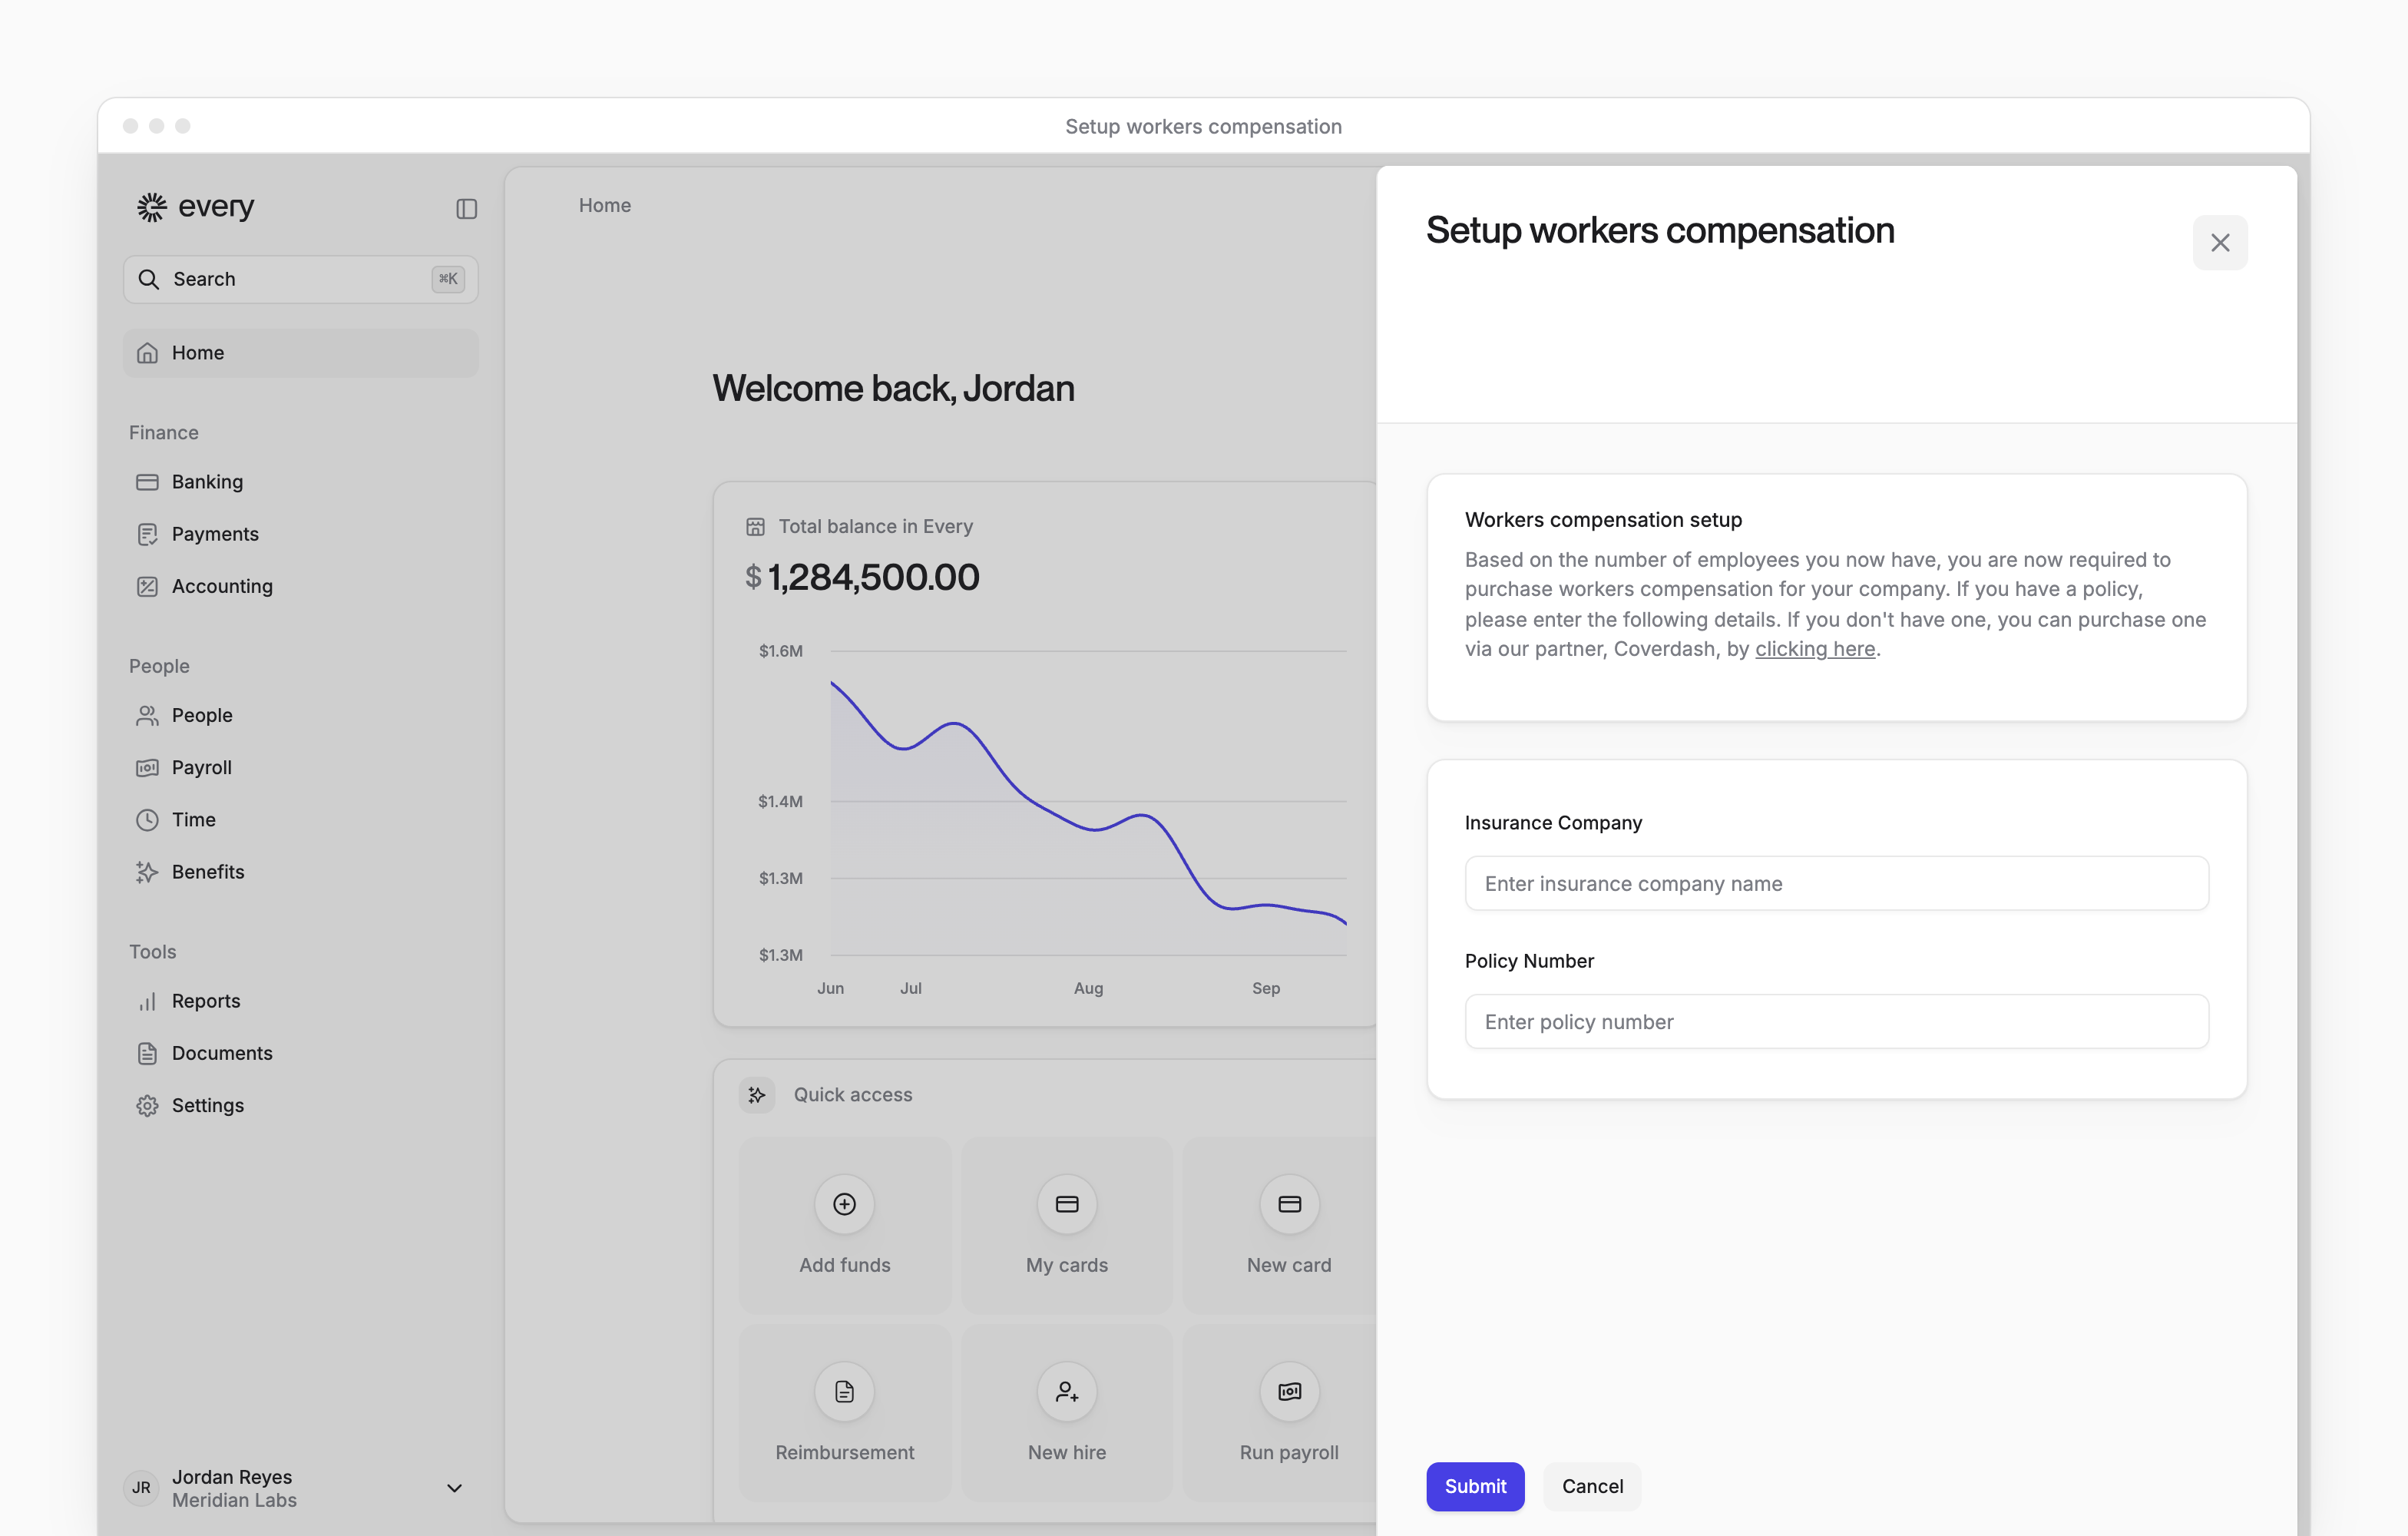Click the Accounting icon in sidebar
Screen dimensions: 2408x1536
147,586
